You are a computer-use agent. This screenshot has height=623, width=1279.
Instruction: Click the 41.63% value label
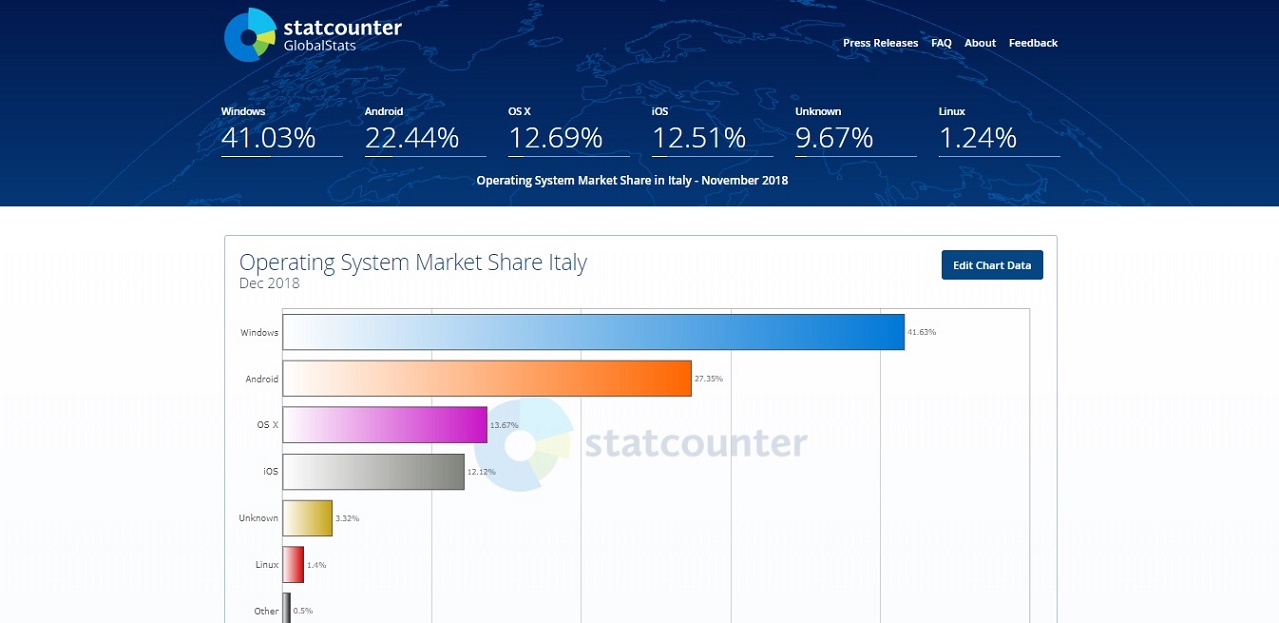click(921, 332)
